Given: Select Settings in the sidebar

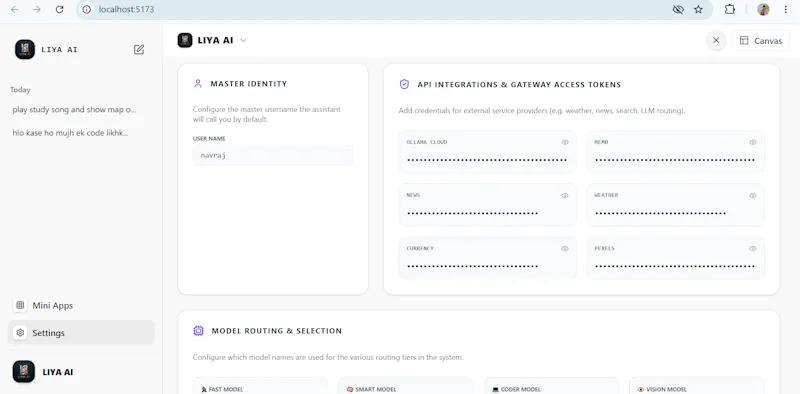Looking at the screenshot, I should tap(81, 333).
